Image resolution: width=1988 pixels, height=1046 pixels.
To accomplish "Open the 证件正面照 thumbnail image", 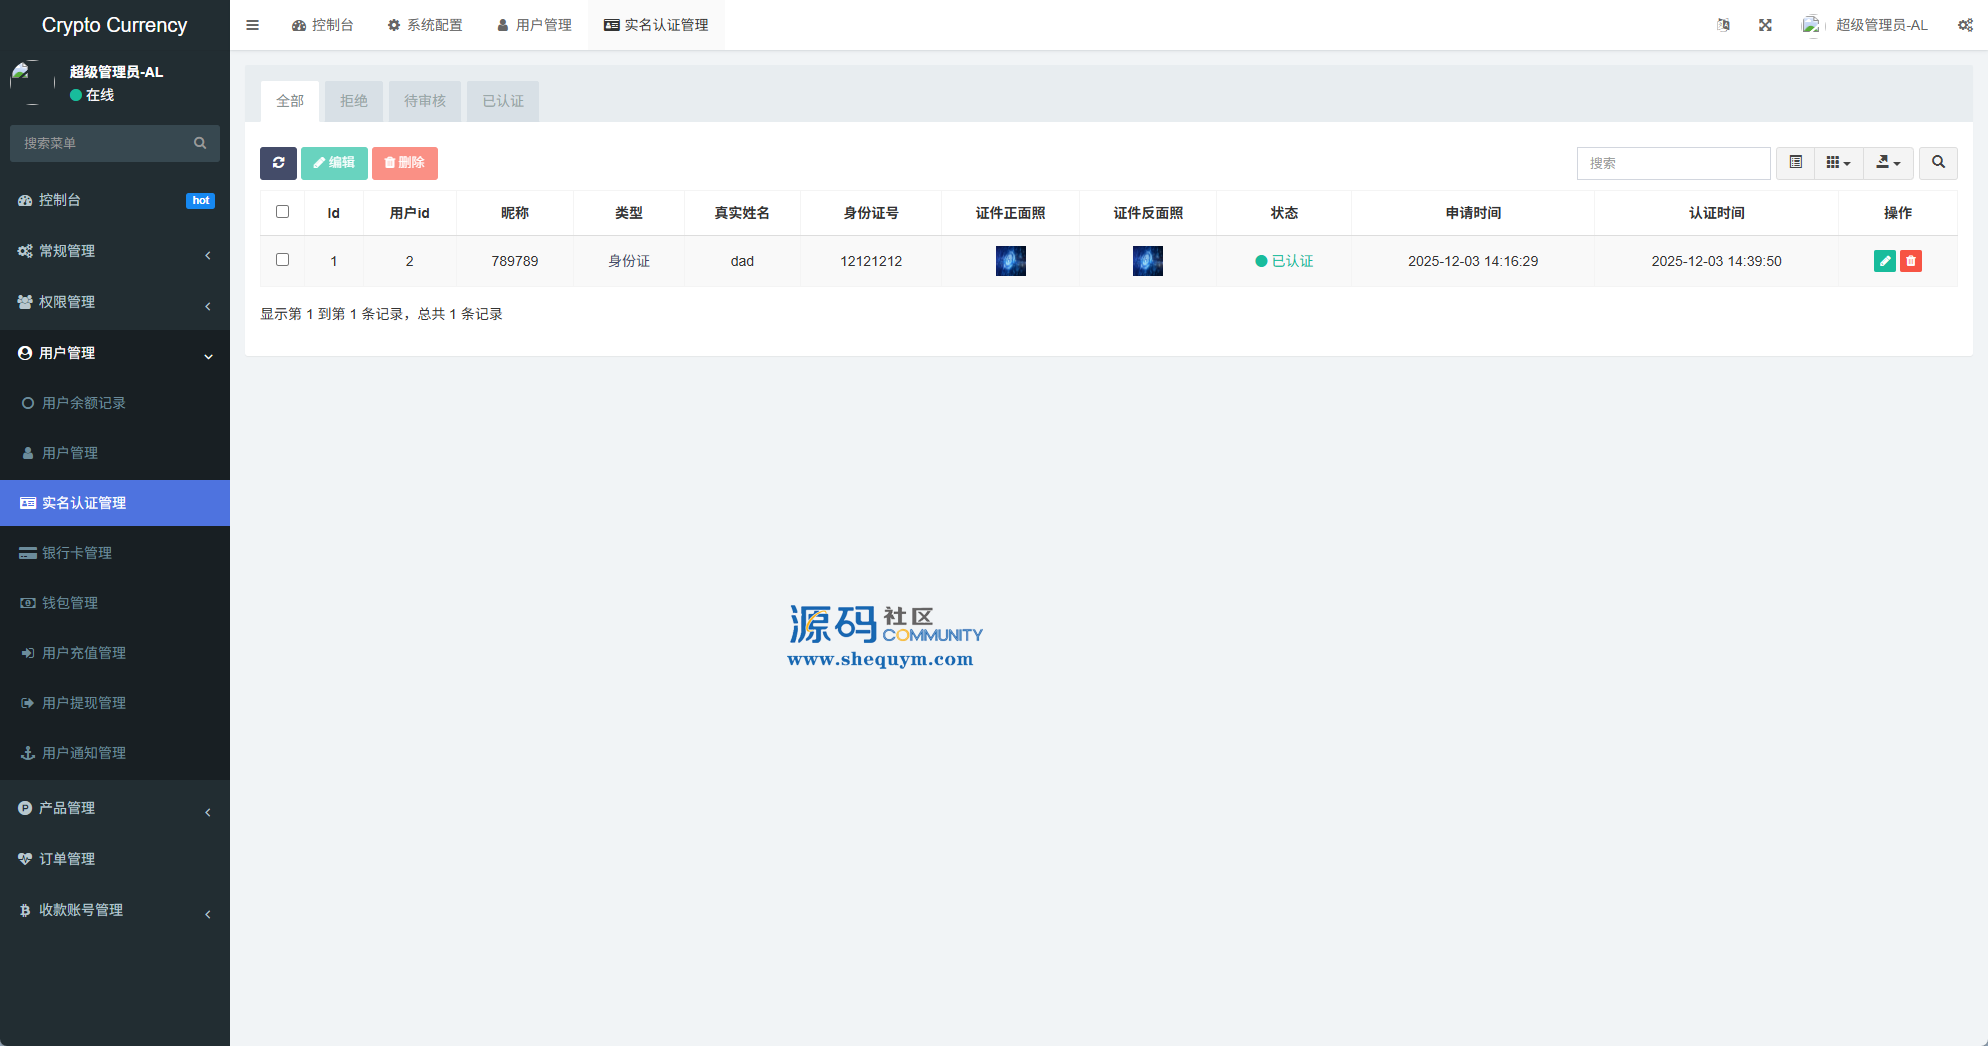I will pyautogui.click(x=1010, y=261).
